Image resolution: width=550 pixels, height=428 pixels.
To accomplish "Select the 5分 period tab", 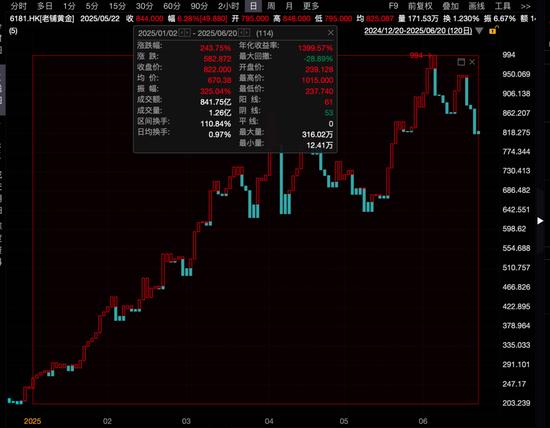I will [92, 6].
